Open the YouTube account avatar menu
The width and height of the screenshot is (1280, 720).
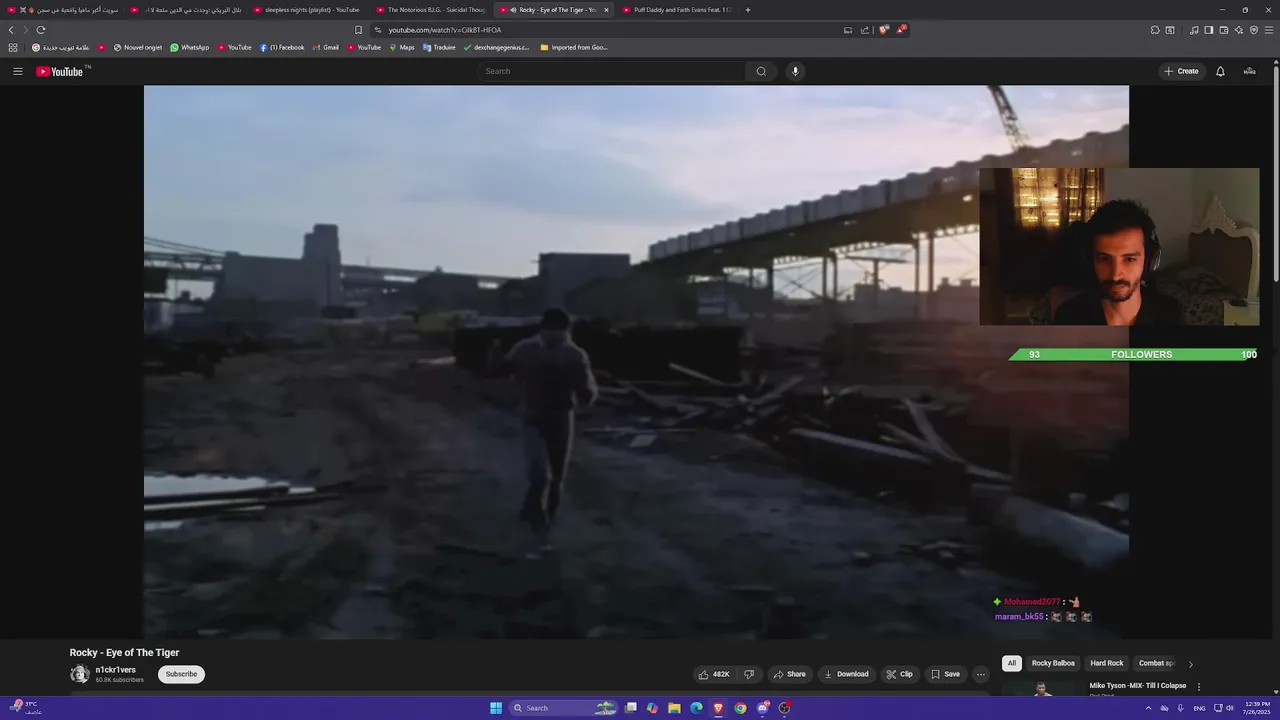(1249, 71)
